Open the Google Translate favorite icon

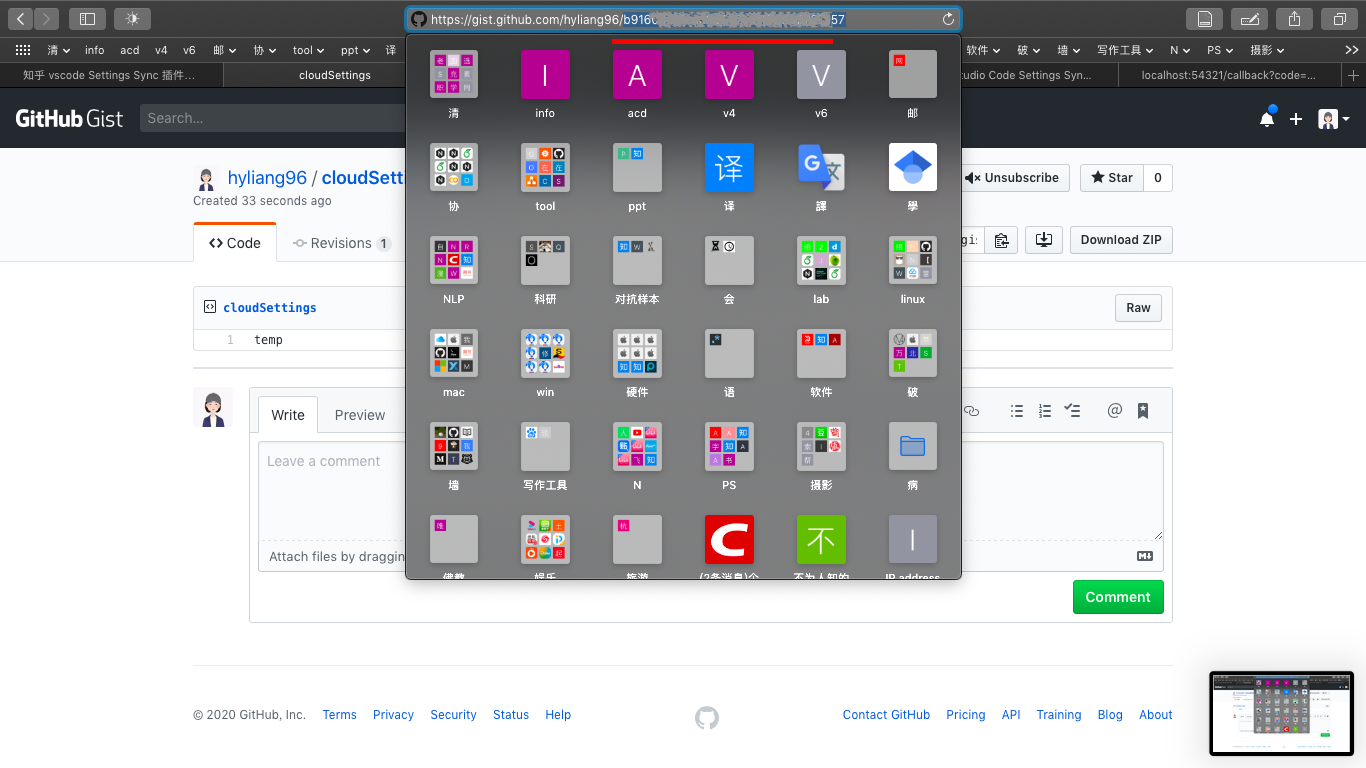821,168
